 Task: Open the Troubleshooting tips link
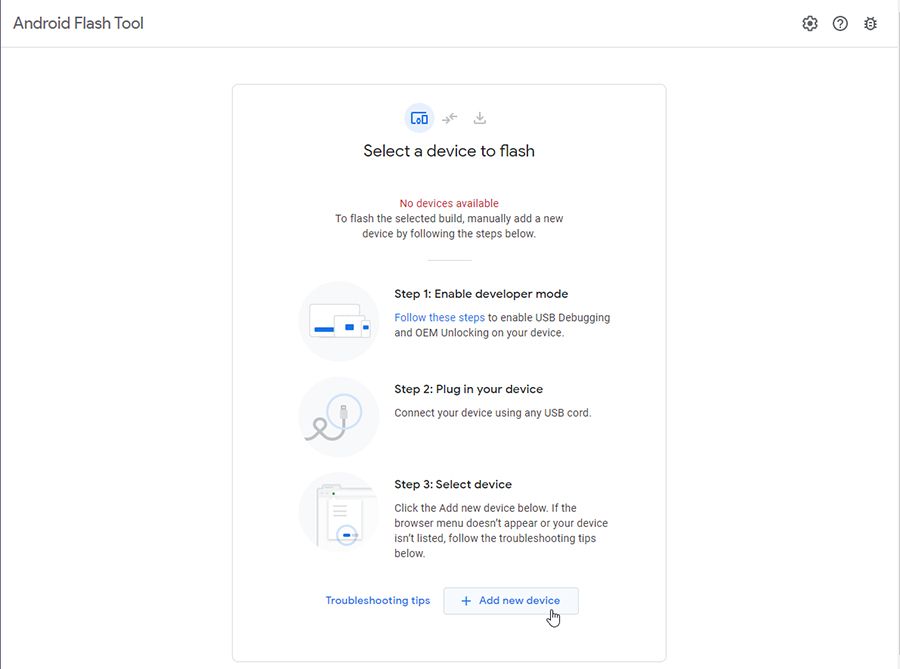click(378, 600)
